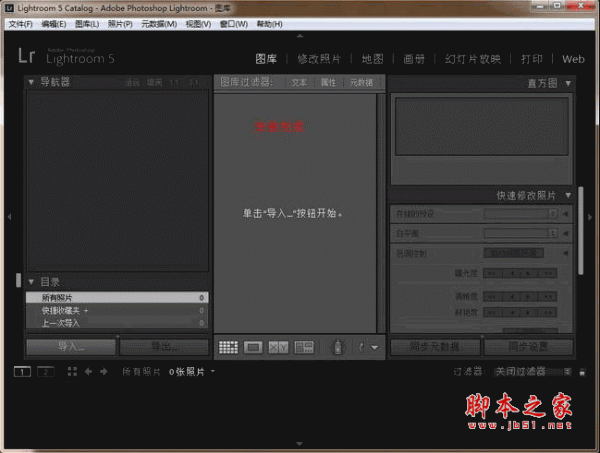Switch to the 修改照片 module
Image resolution: width=600 pixels, height=453 pixels.
319,59
